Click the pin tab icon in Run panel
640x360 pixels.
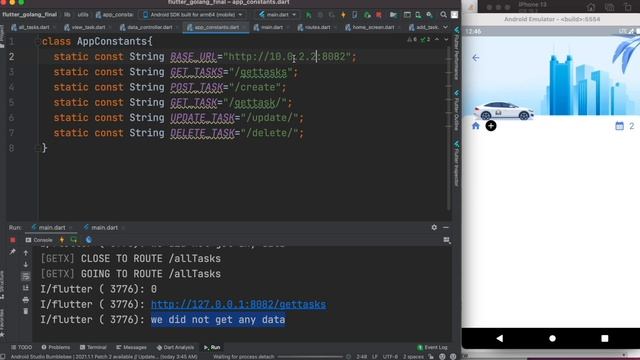13,252
